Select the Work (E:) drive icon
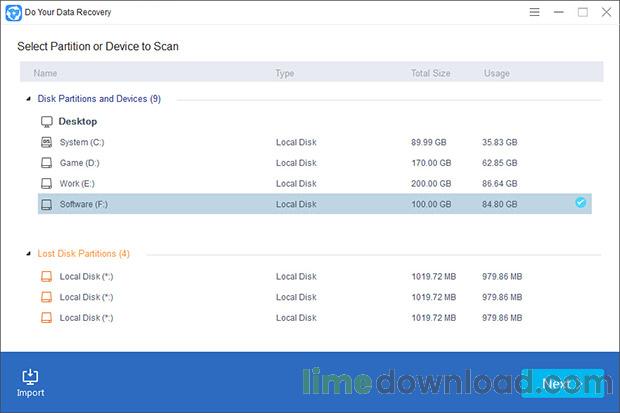Screen dimensions: 620x413 [46, 184]
